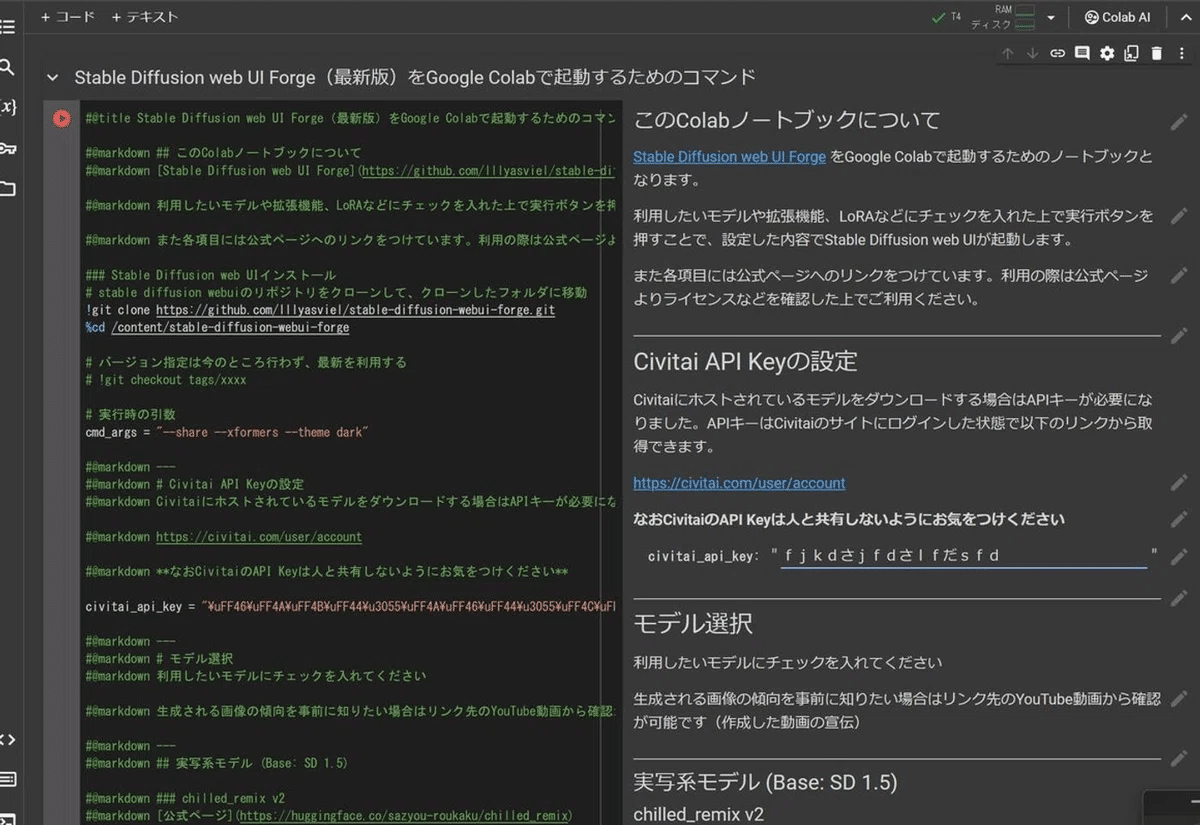Mirror cell in a tab

pos(1131,54)
